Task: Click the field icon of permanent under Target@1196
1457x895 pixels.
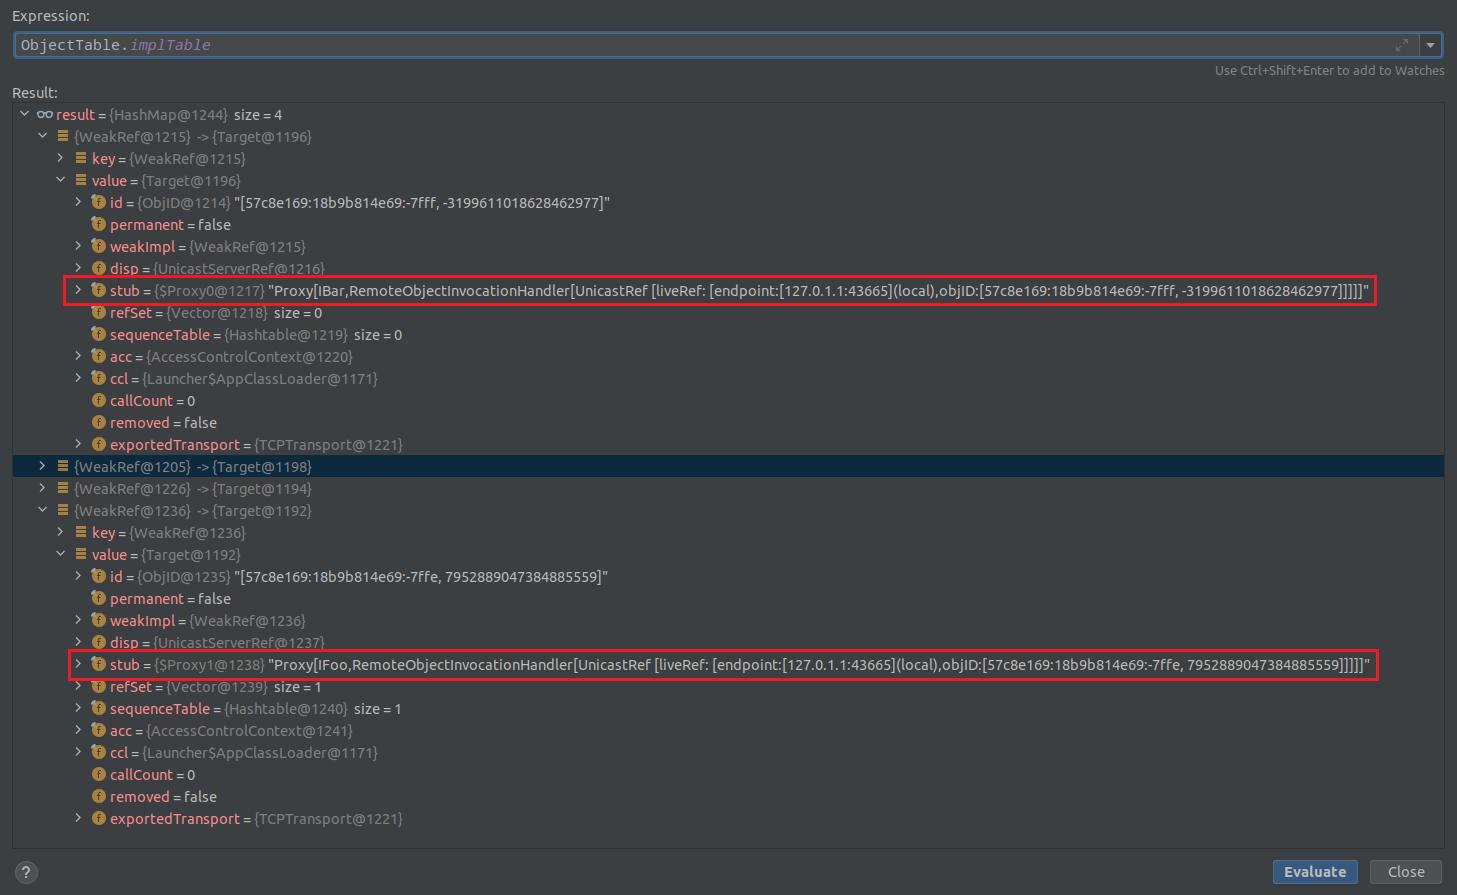Action: click(x=98, y=224)
